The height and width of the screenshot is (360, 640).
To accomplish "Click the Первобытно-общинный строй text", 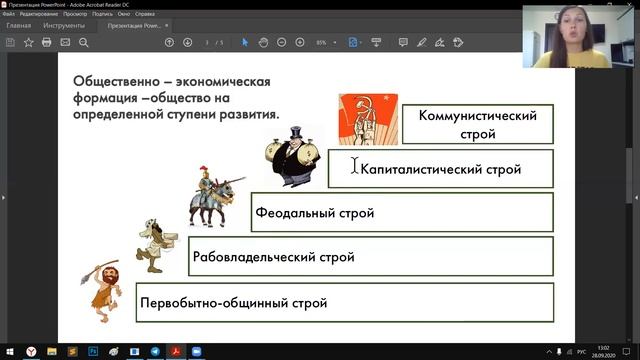I will tap(233, 303).
